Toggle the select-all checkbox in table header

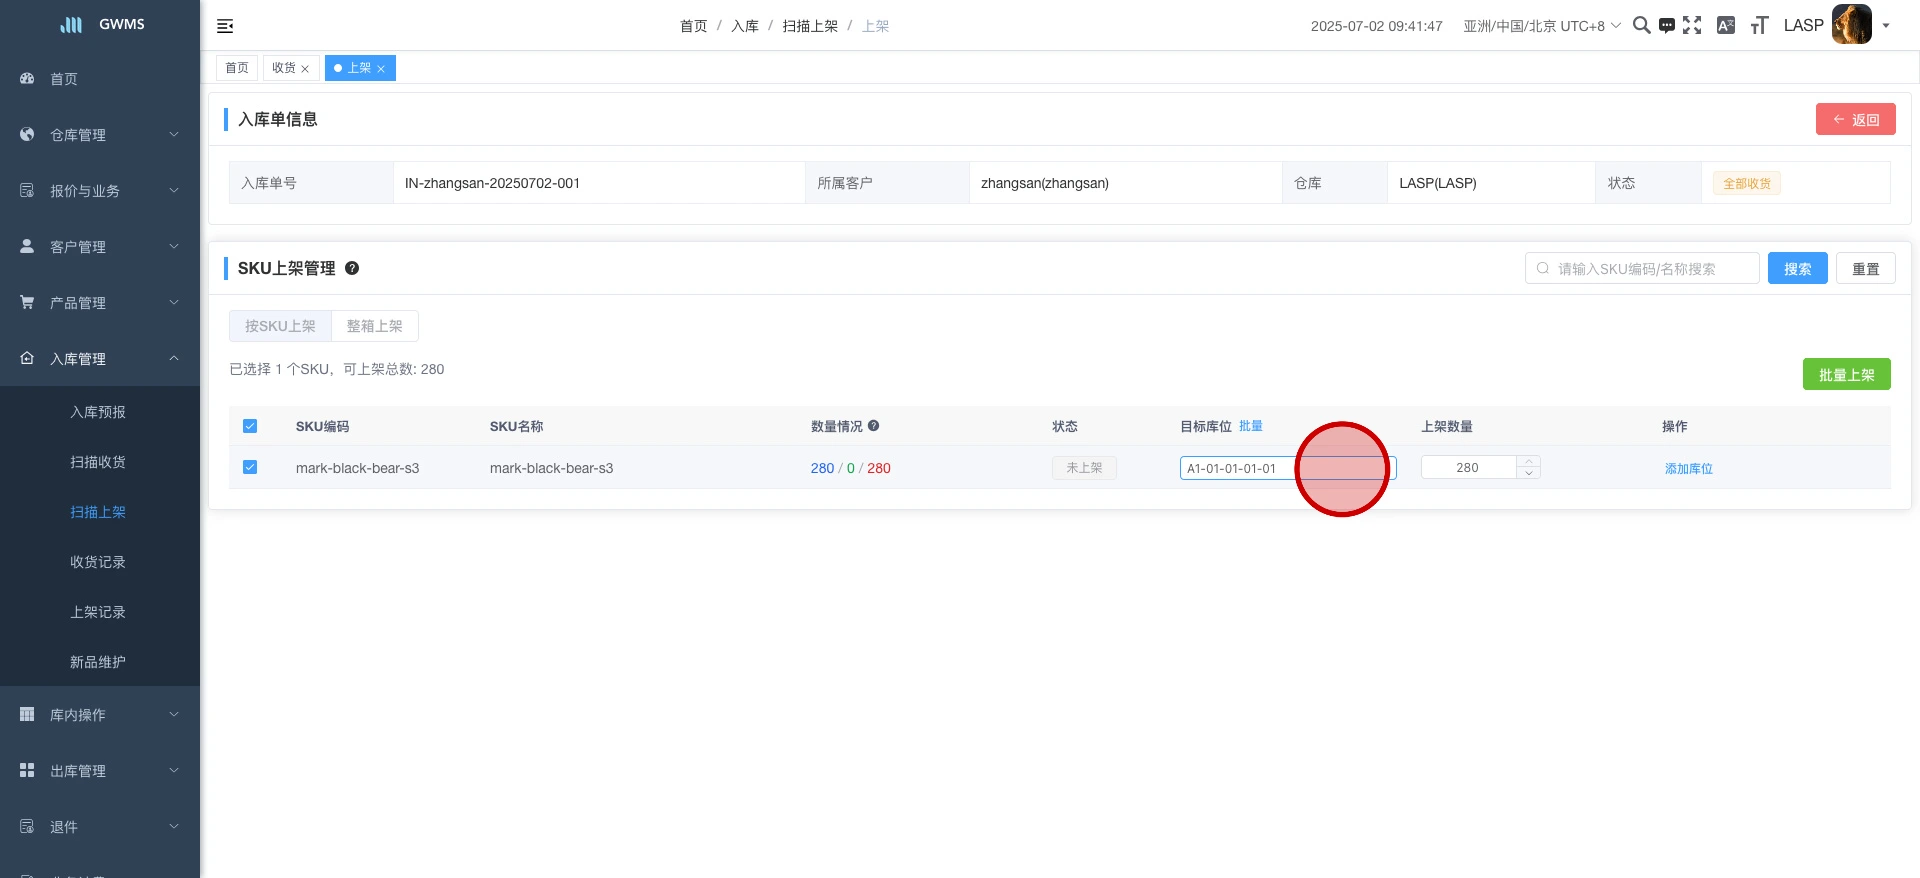[250, 426]
